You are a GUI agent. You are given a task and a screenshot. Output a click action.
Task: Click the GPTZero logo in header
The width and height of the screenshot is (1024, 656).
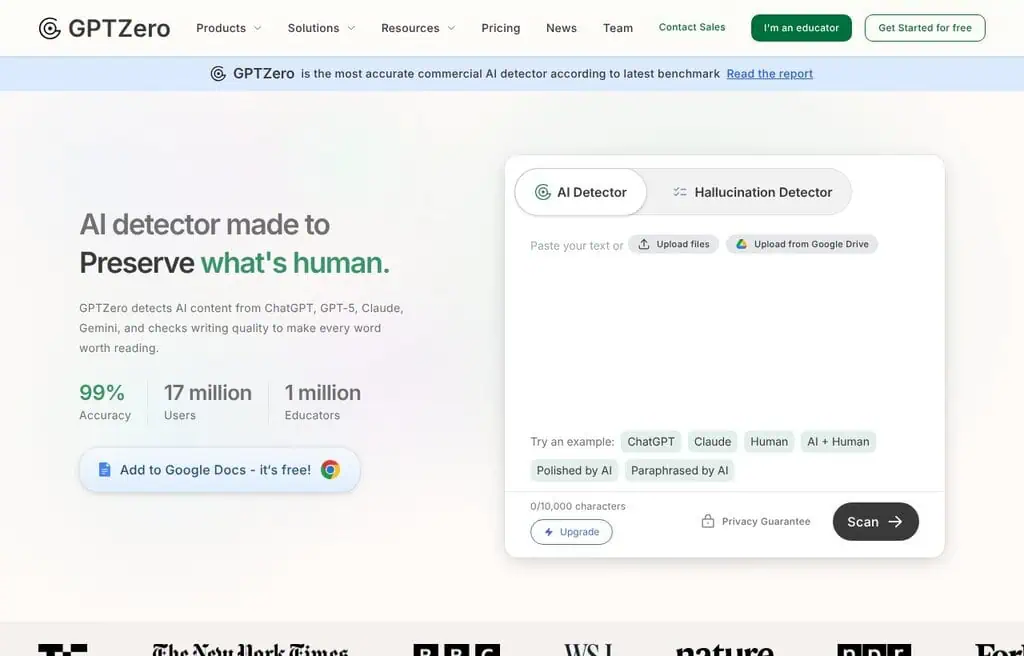point(104,28)
